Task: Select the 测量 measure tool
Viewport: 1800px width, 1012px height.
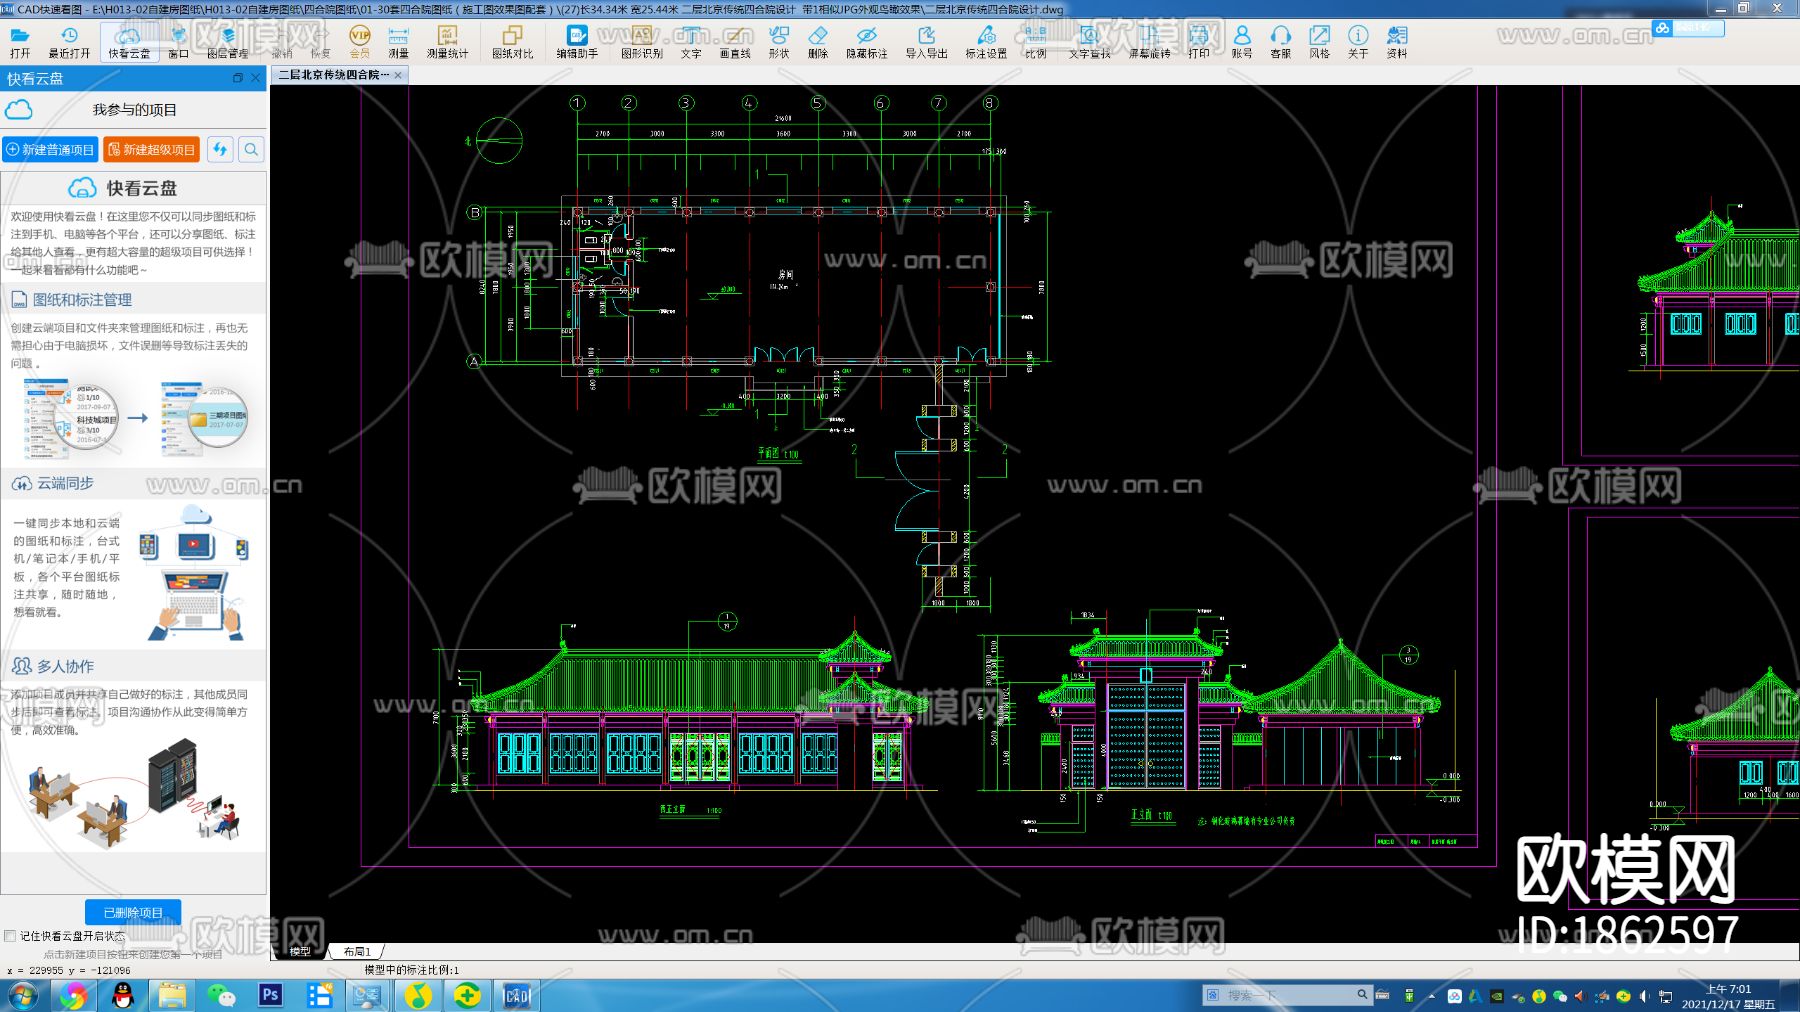Action: click(398, 42)
